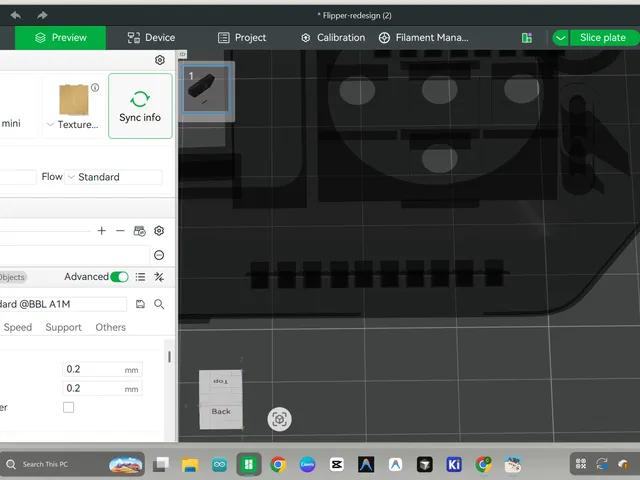
Task: Open filament settings gear icon
Action: point(159,231)
